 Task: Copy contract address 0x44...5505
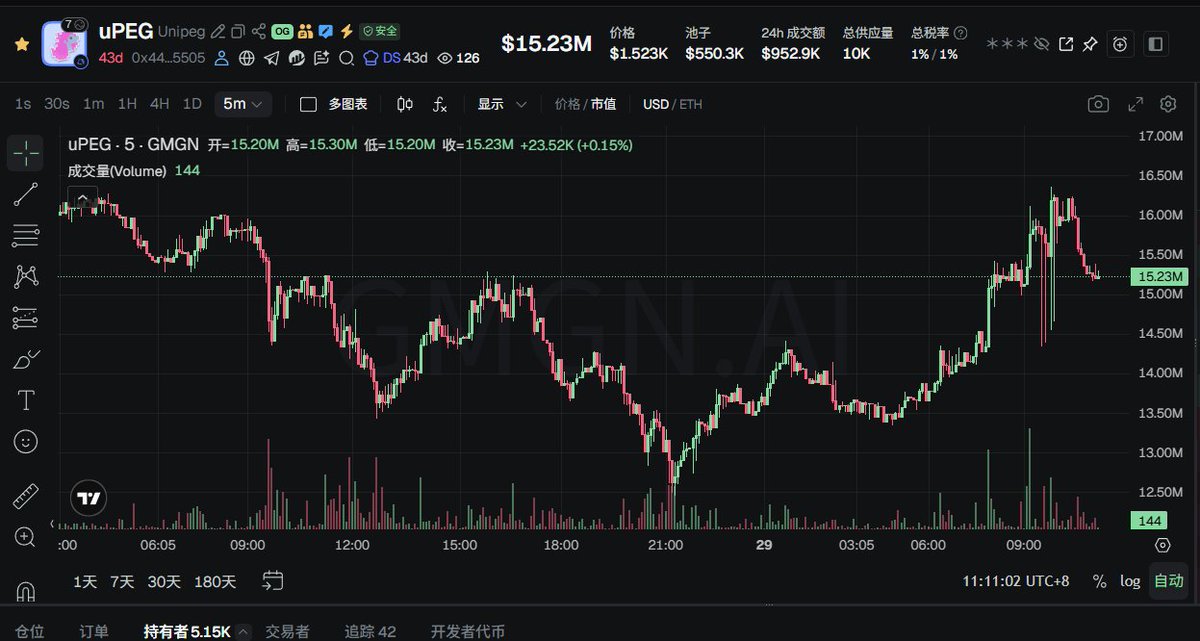[x=168, y=58]
